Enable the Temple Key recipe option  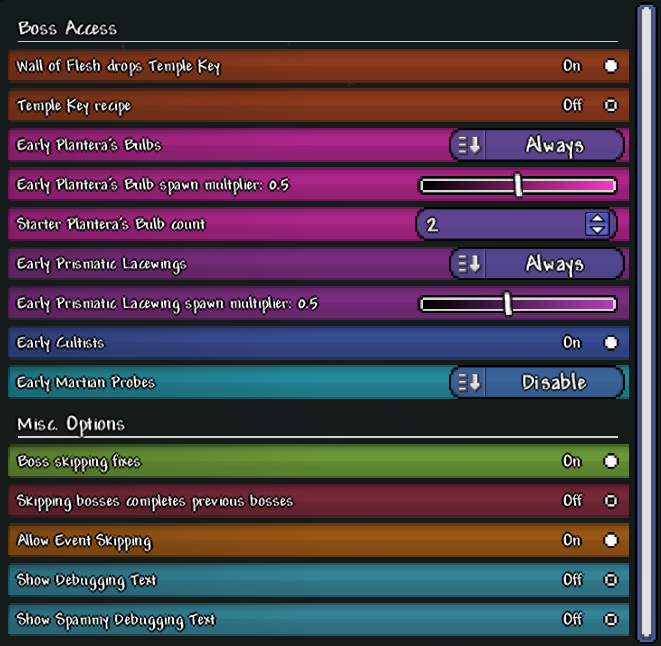[x=611, y=105]
